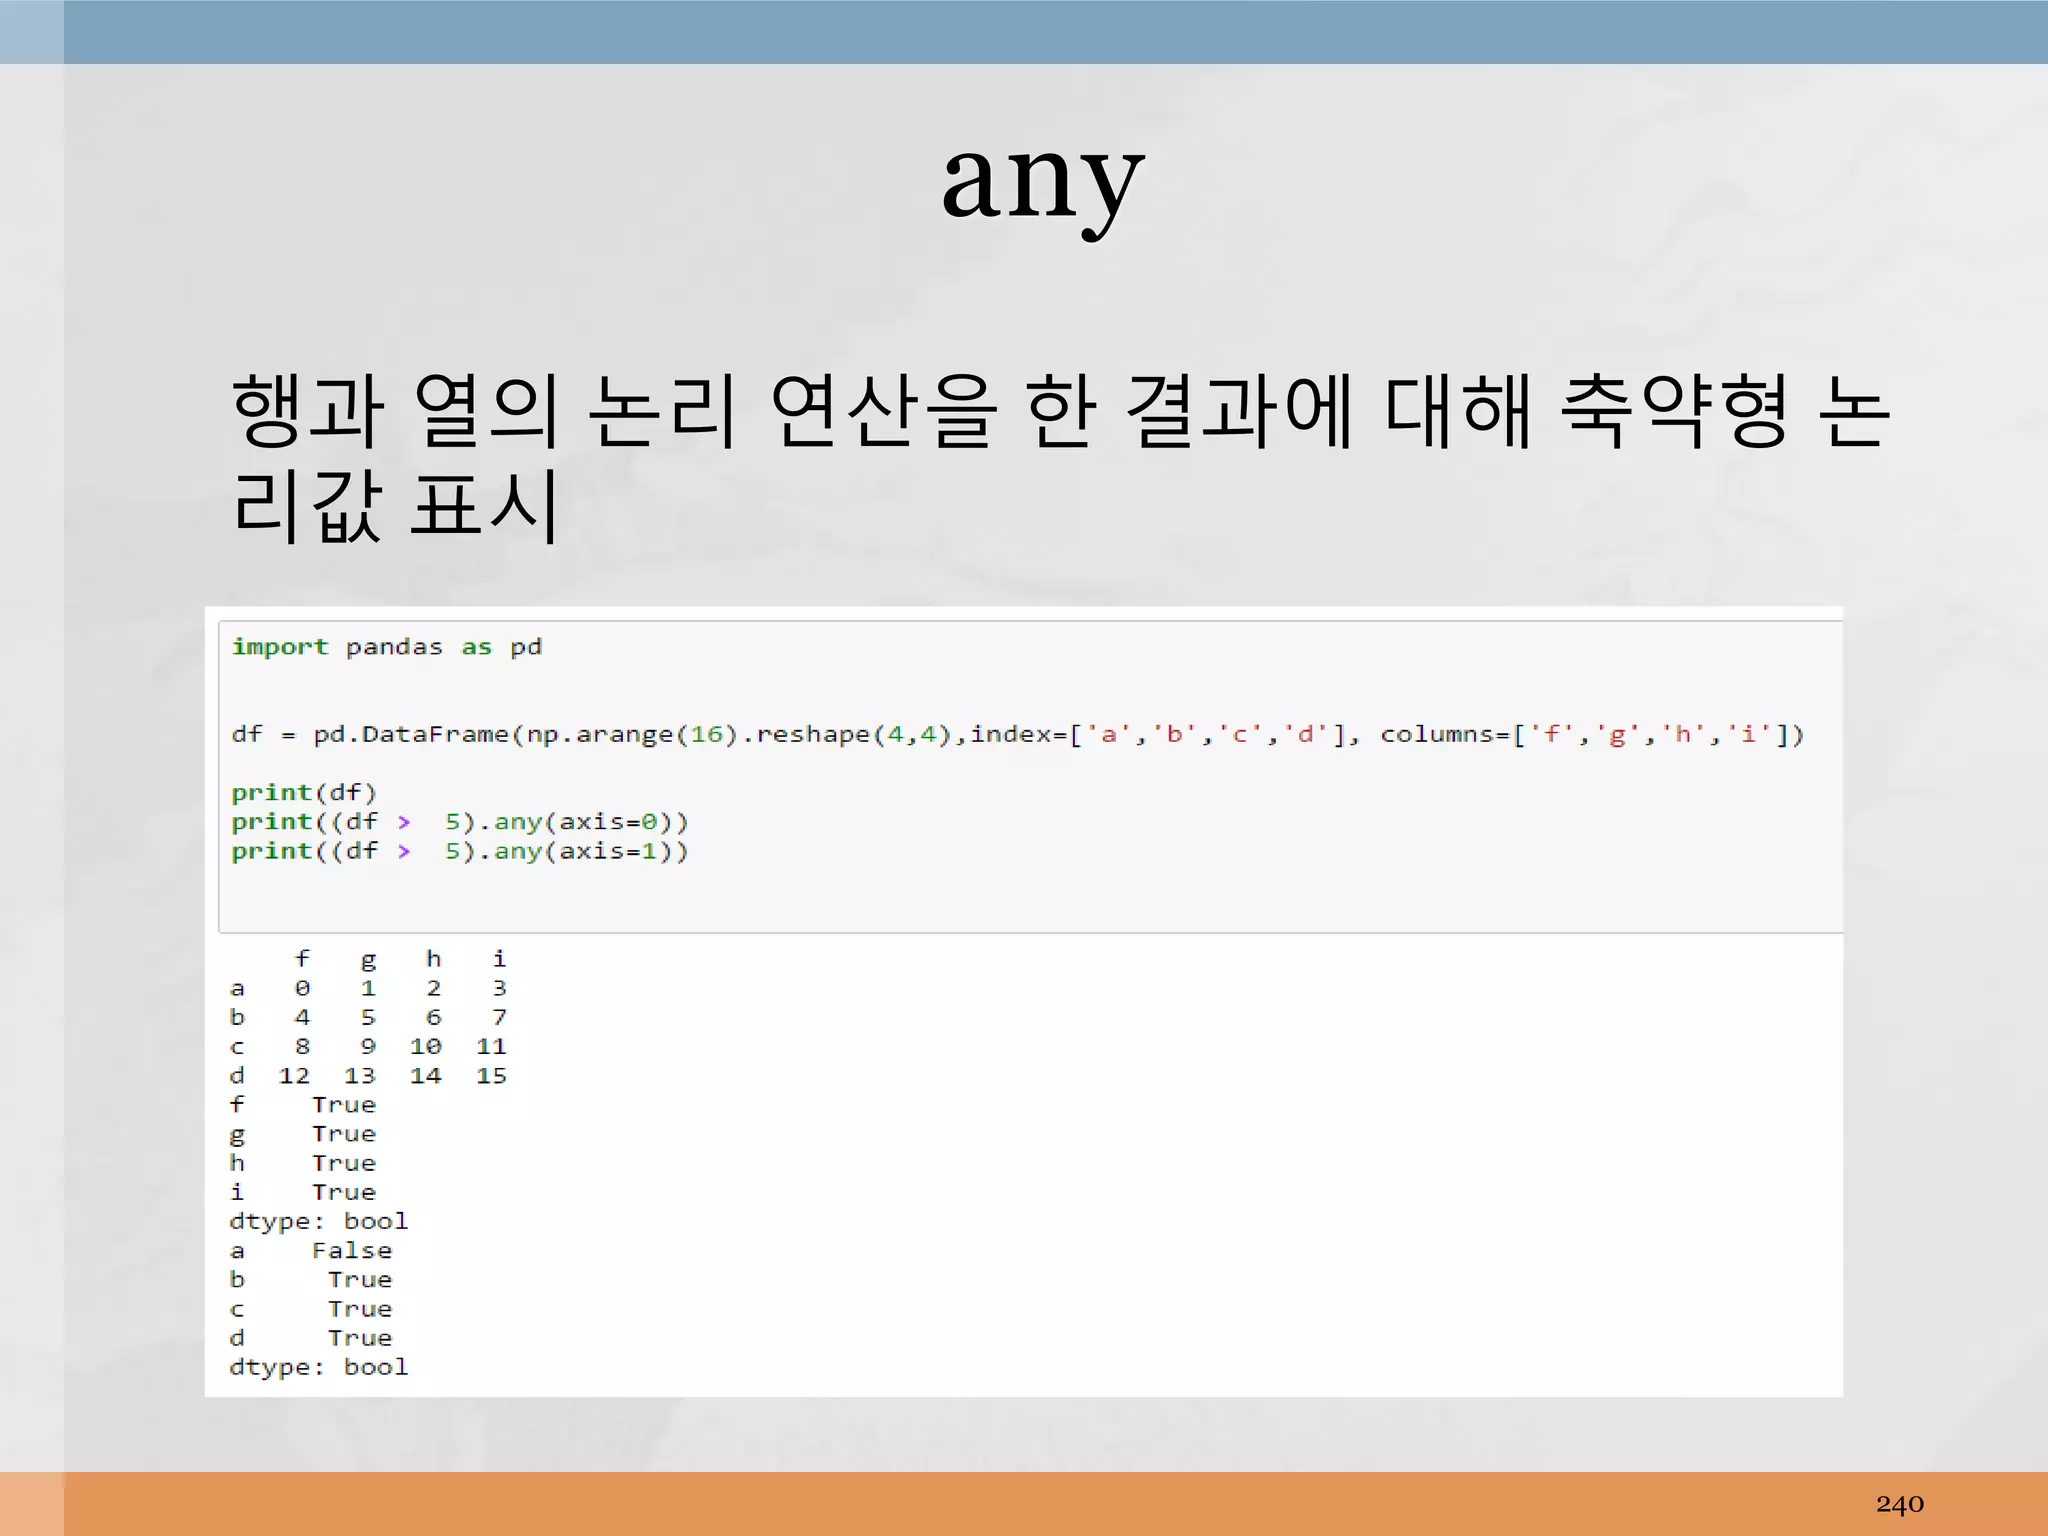Click output row 'b 4 5 6 7'
The image size is (2048, 1536).
click(x=368, y=1018)
